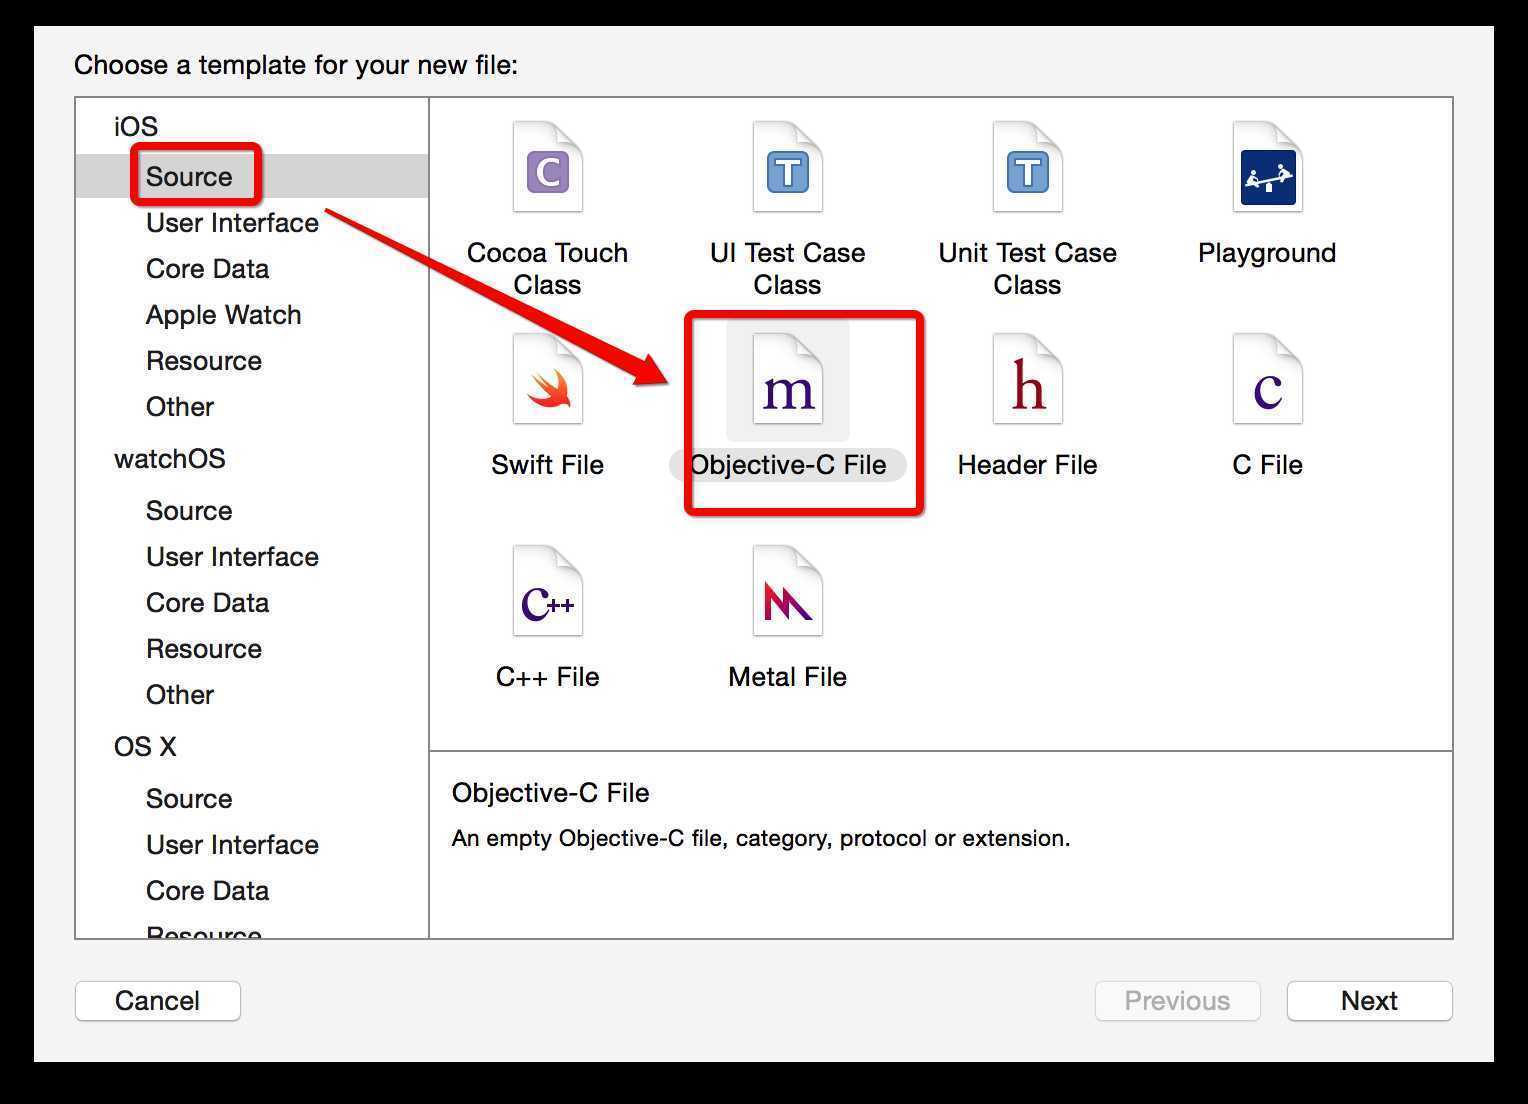Select the Cocoa Touch Class template icon
Image resolution: width=1528 pixels, height=1104 pixels.
click(547, 167)
